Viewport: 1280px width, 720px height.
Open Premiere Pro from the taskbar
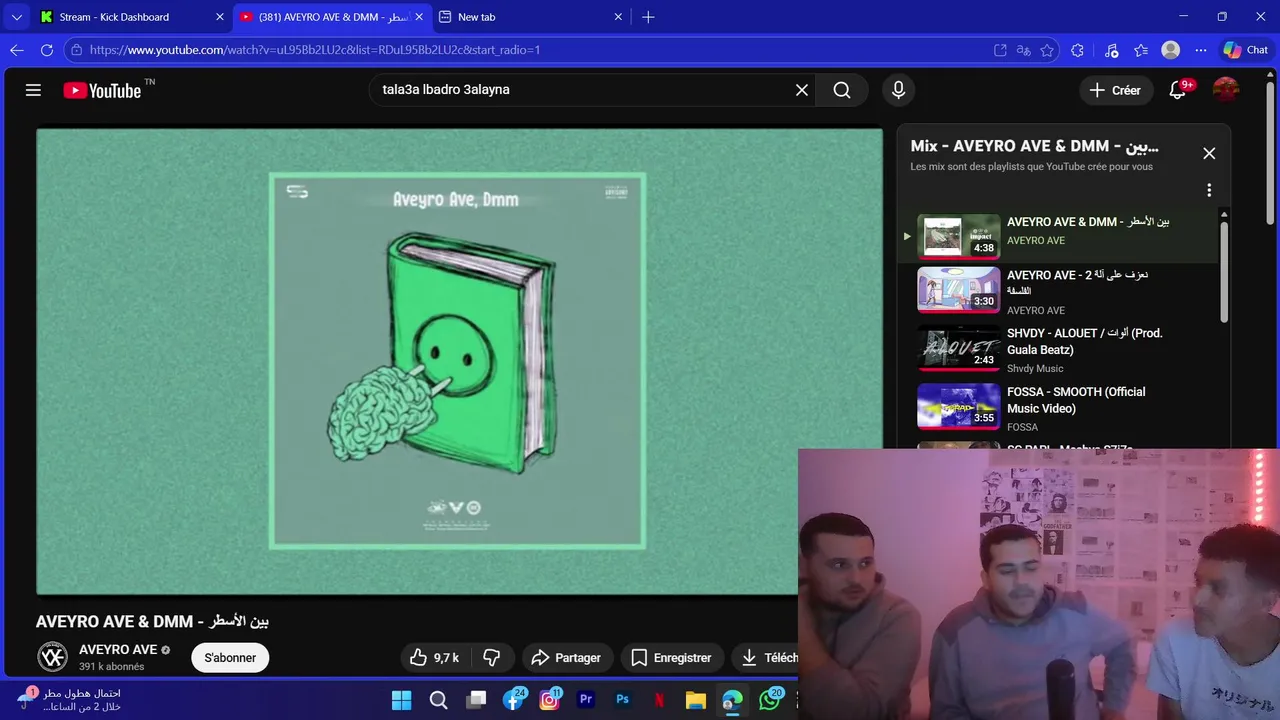click(x=586, y=700)
